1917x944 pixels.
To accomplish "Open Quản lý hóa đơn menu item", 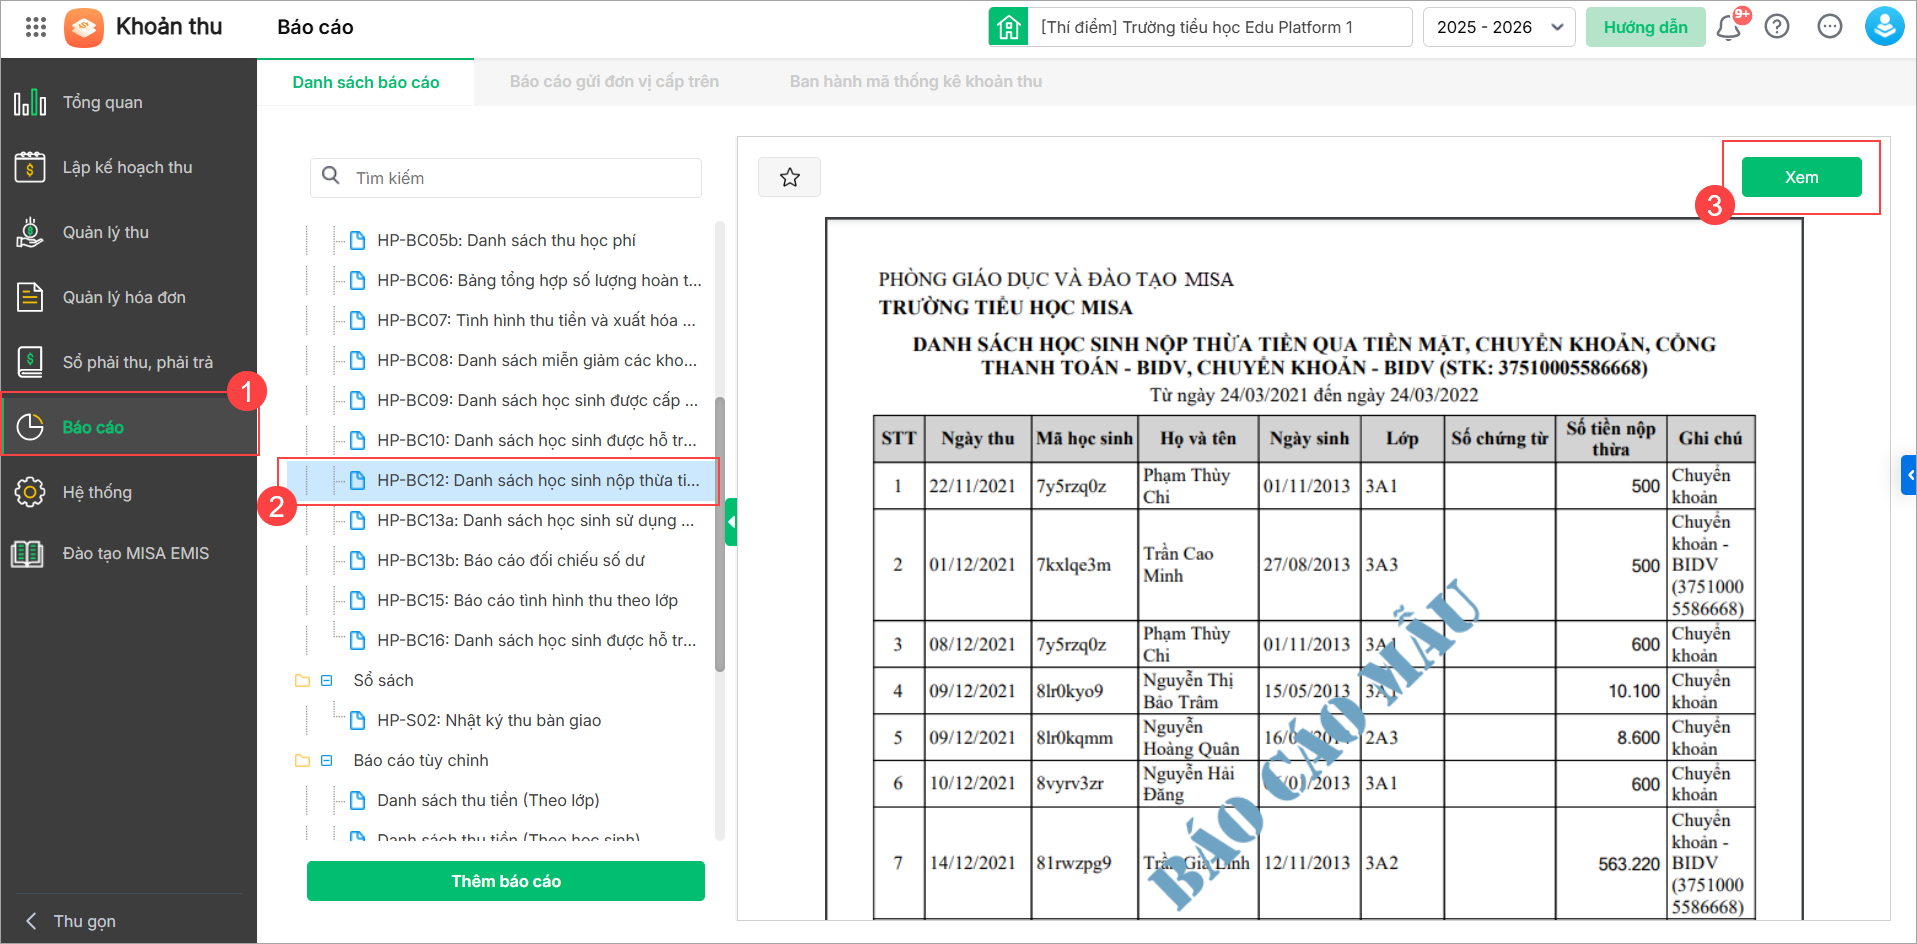I will point(129,297).
